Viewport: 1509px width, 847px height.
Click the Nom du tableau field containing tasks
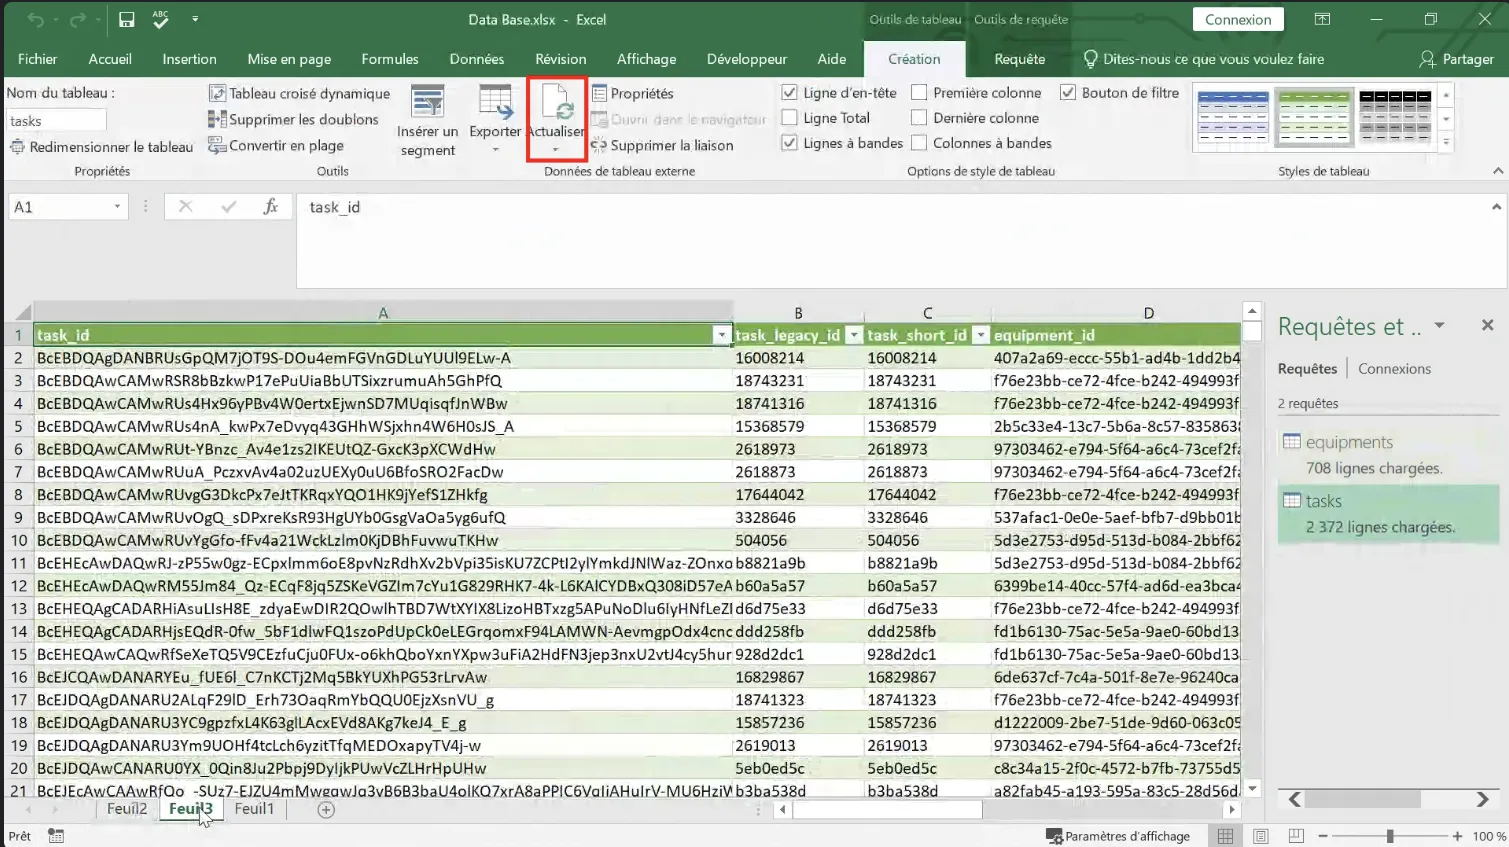(x=56, y=121)
